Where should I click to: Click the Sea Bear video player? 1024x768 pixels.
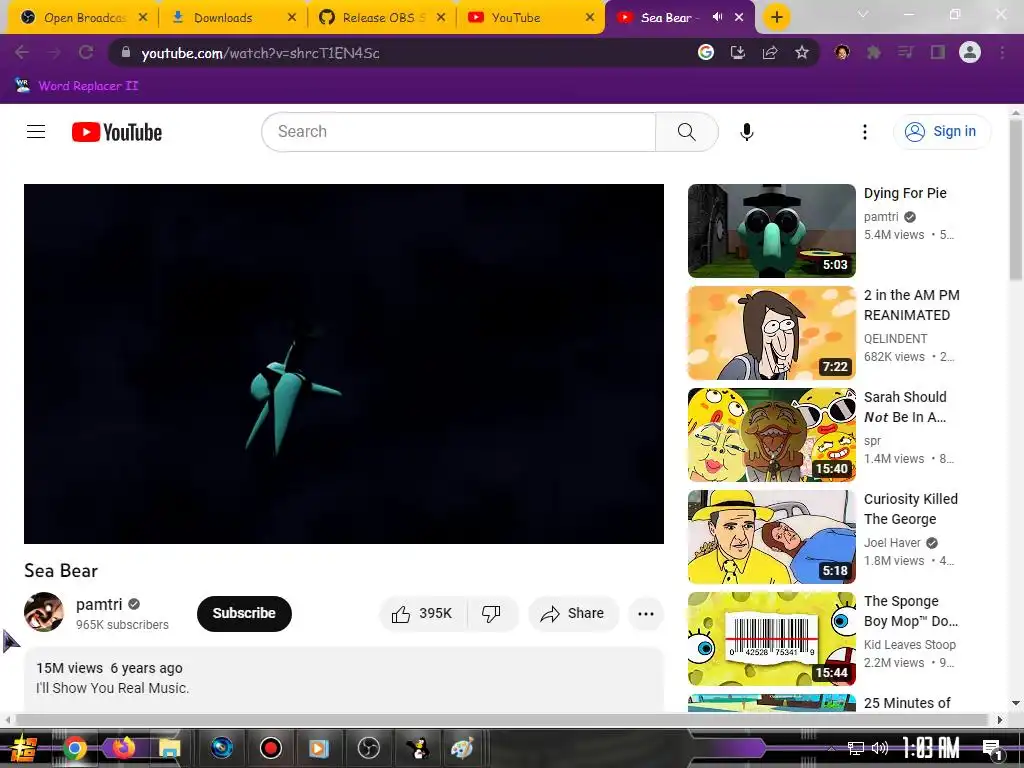(344, 364)
